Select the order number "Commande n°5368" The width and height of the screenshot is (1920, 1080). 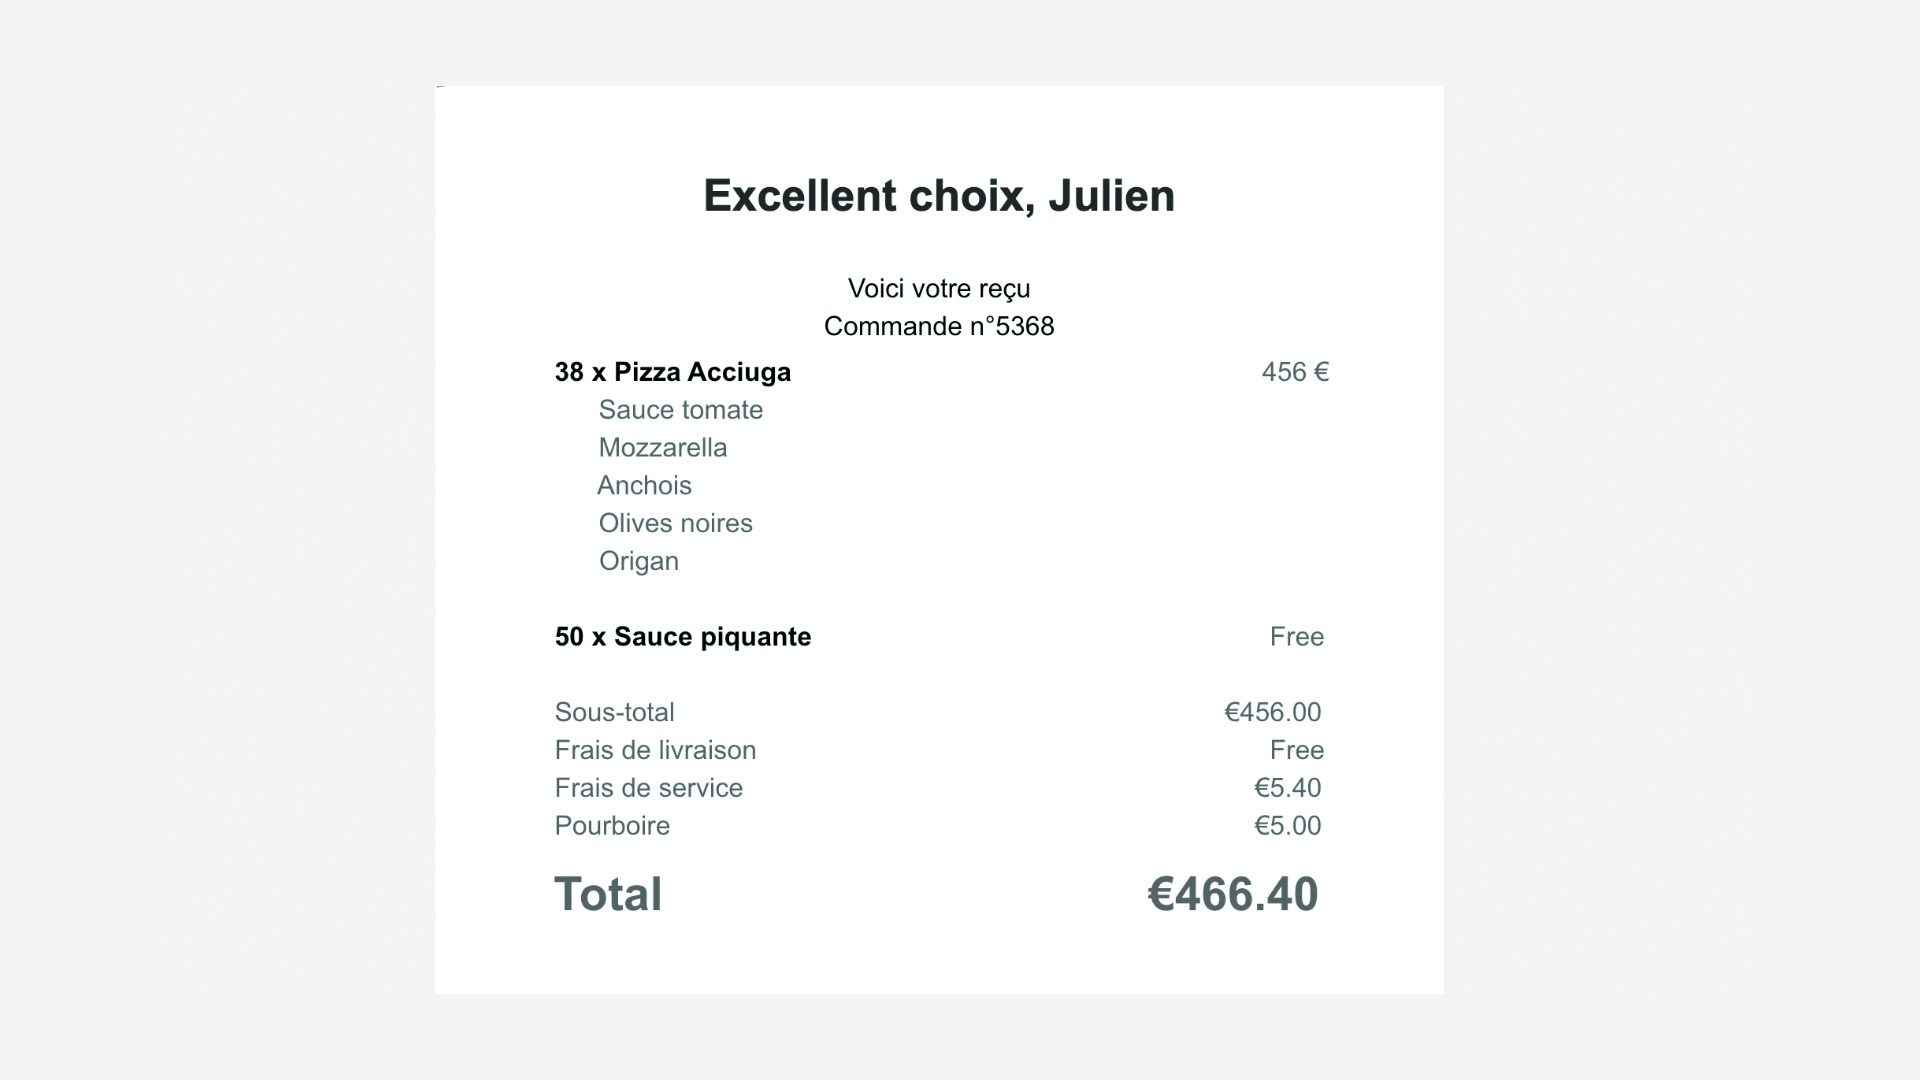pyautogui.click(x=939, y=326)
